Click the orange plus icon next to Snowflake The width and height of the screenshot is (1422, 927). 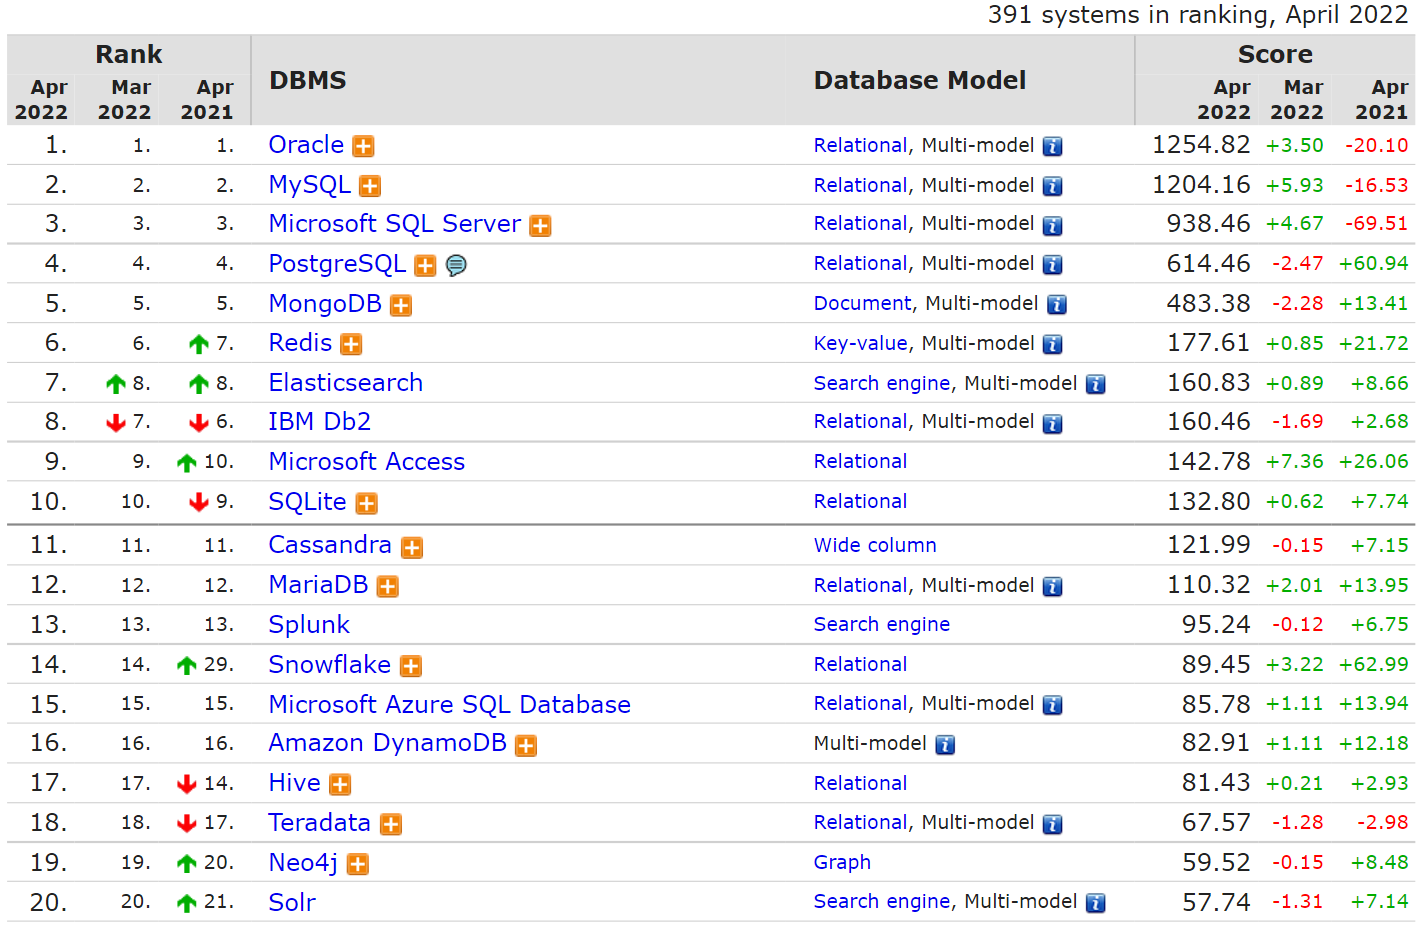tap(411, 667)
